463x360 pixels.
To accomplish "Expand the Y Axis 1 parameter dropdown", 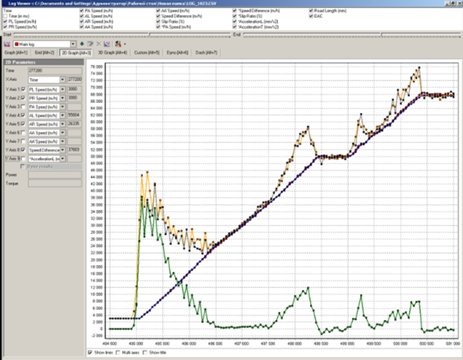I will pyautogui.click(x=62, y=89).
